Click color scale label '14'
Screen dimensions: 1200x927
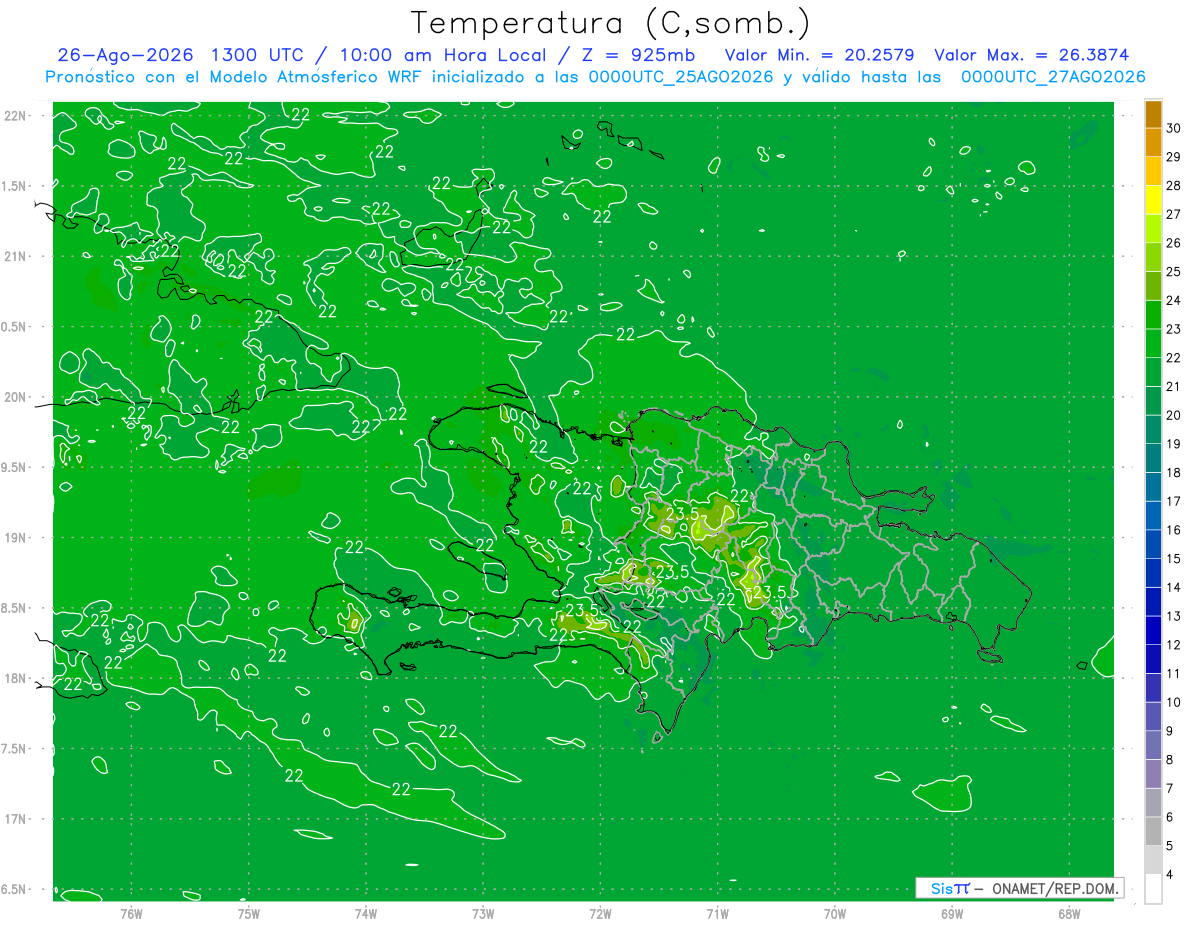tap(1174, 588)
